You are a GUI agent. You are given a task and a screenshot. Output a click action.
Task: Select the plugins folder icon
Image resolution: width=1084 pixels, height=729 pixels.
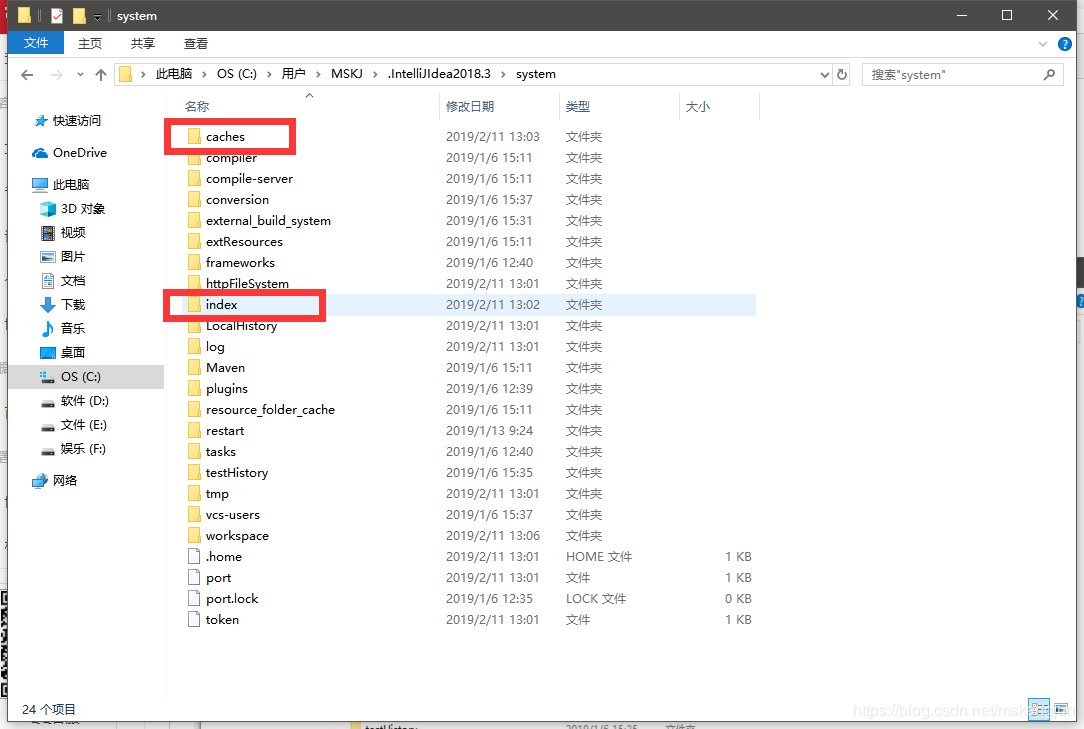194,389
